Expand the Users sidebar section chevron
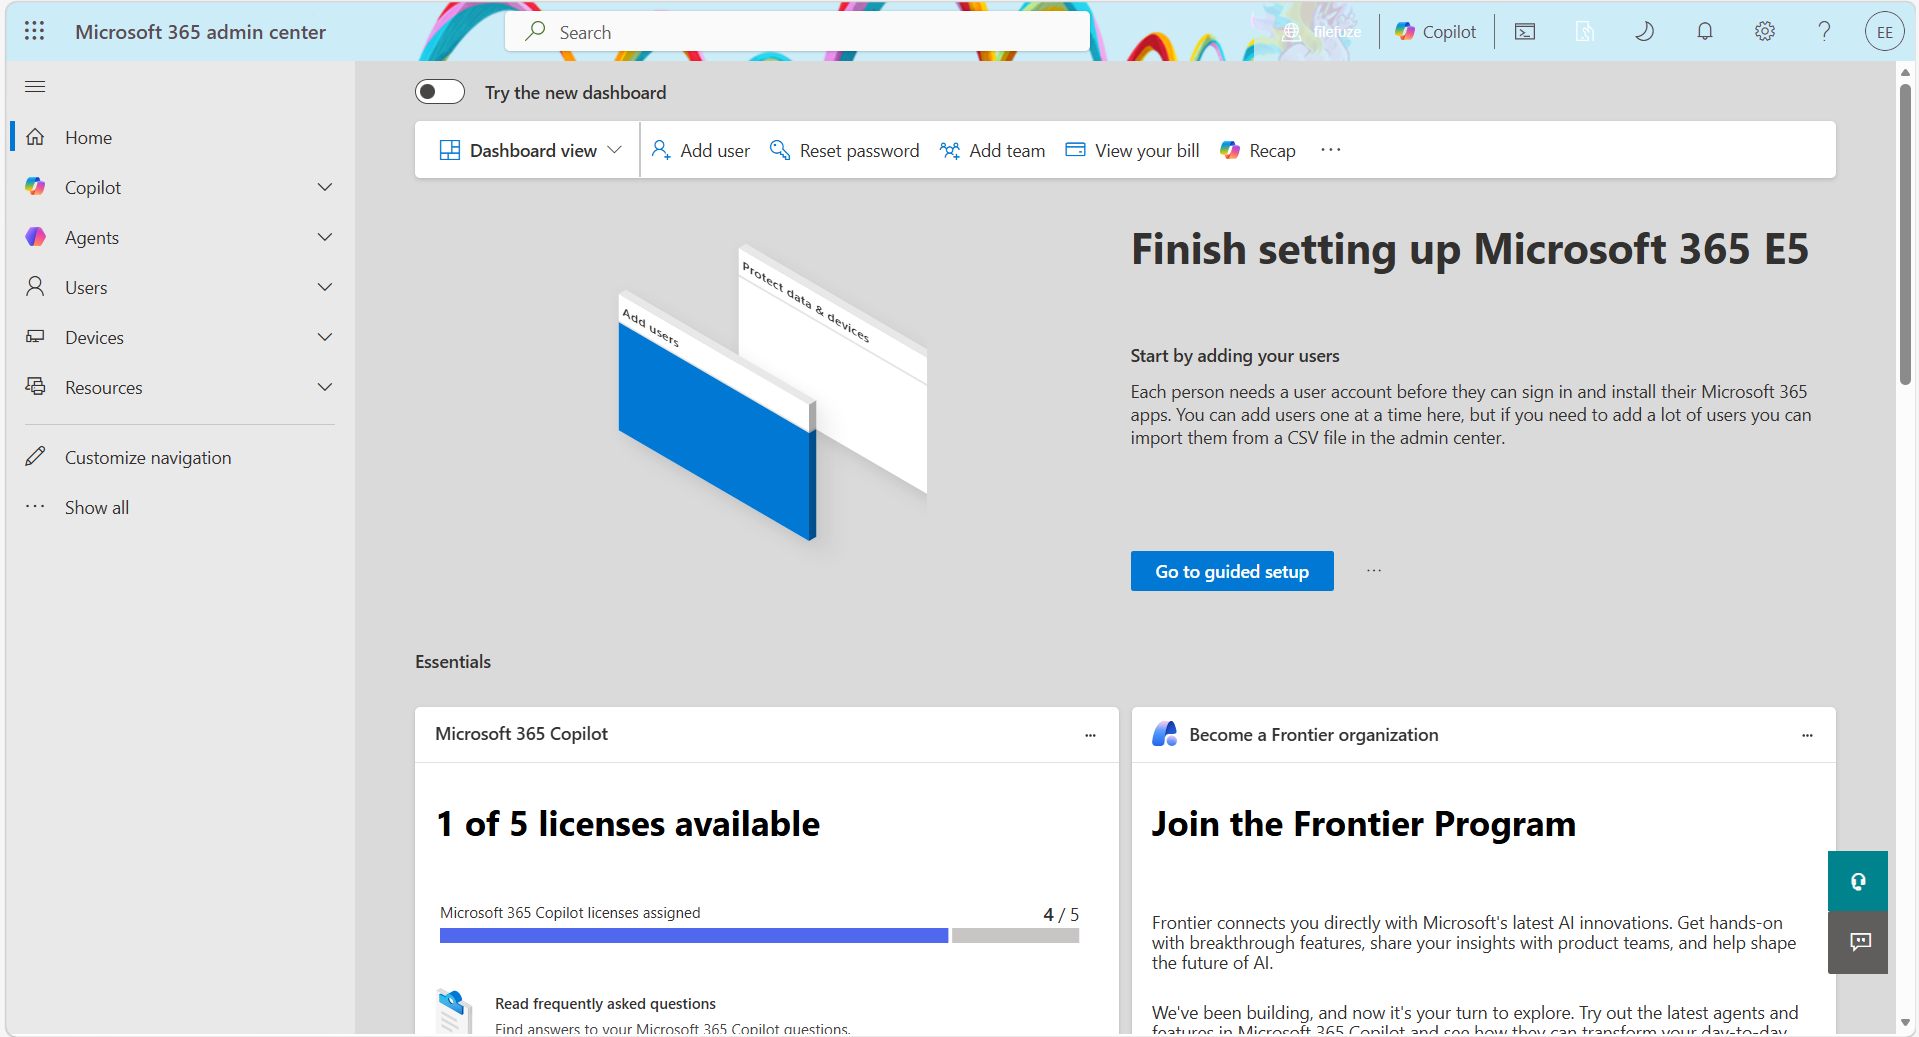This screenshot has width=1919, height=1037. pos(325,287)
